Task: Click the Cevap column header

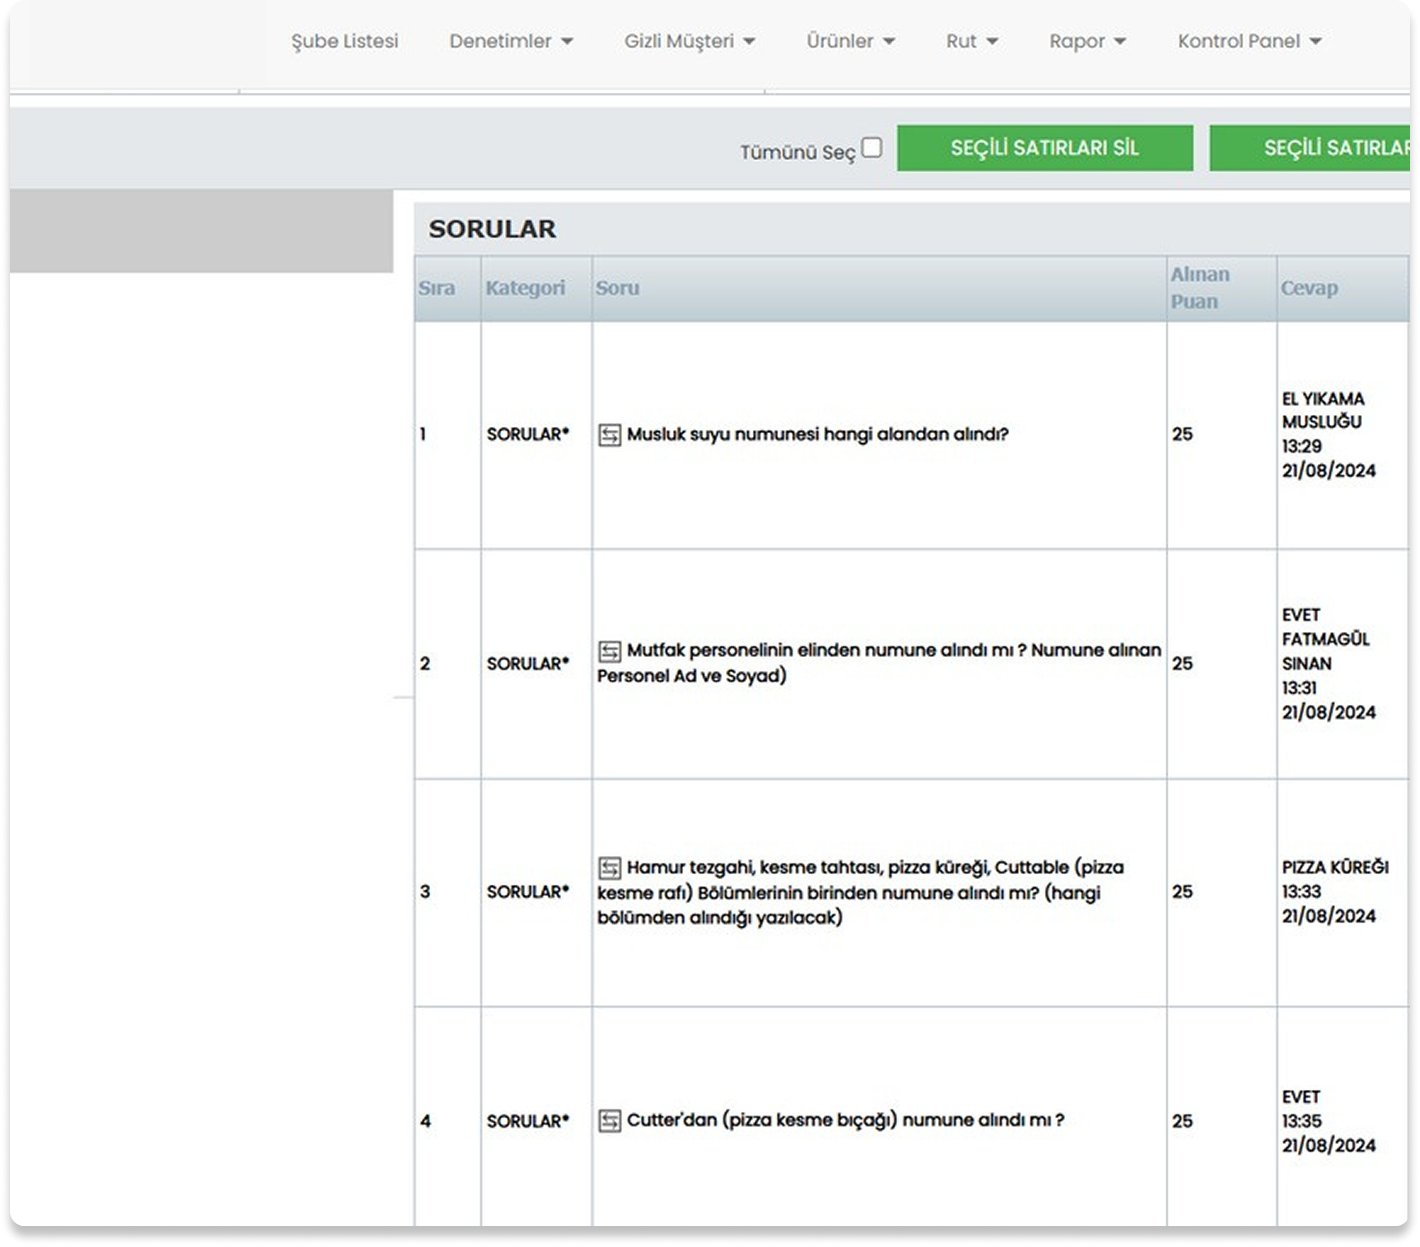Action: click(x=1309, y=288)
